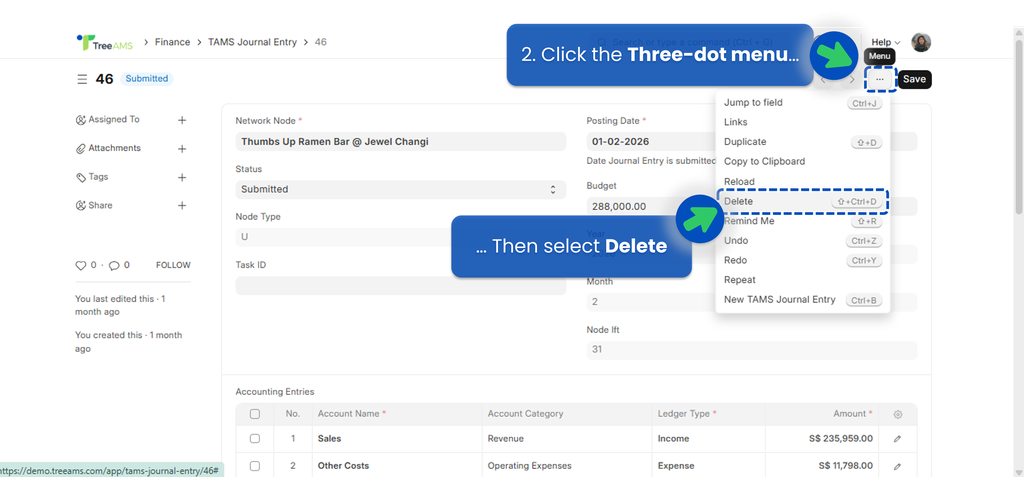Click the FOLLOW button
The image size is (1024, 477).
(173, 265)
